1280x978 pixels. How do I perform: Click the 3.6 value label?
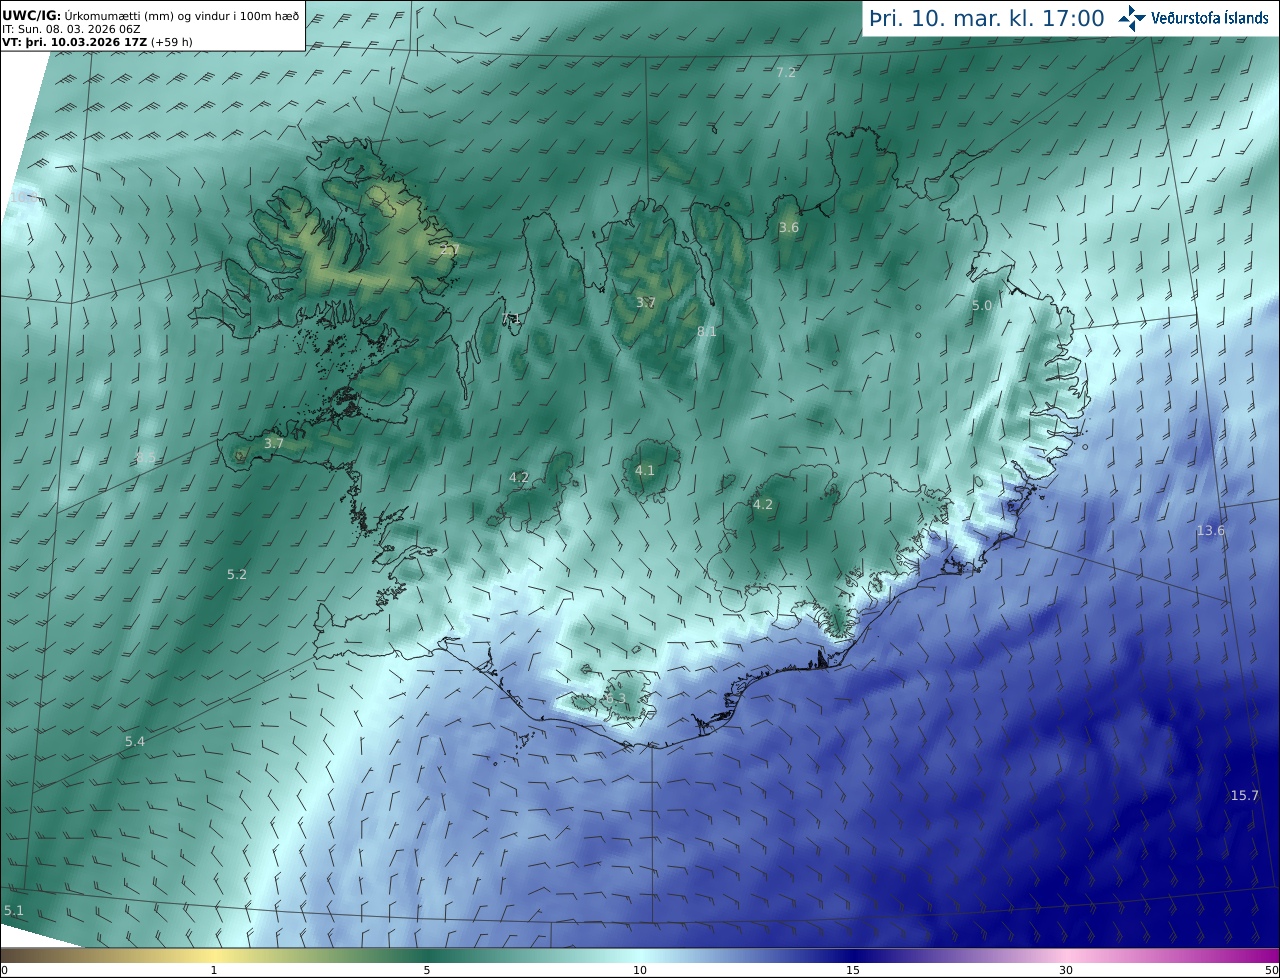[789, 227]
